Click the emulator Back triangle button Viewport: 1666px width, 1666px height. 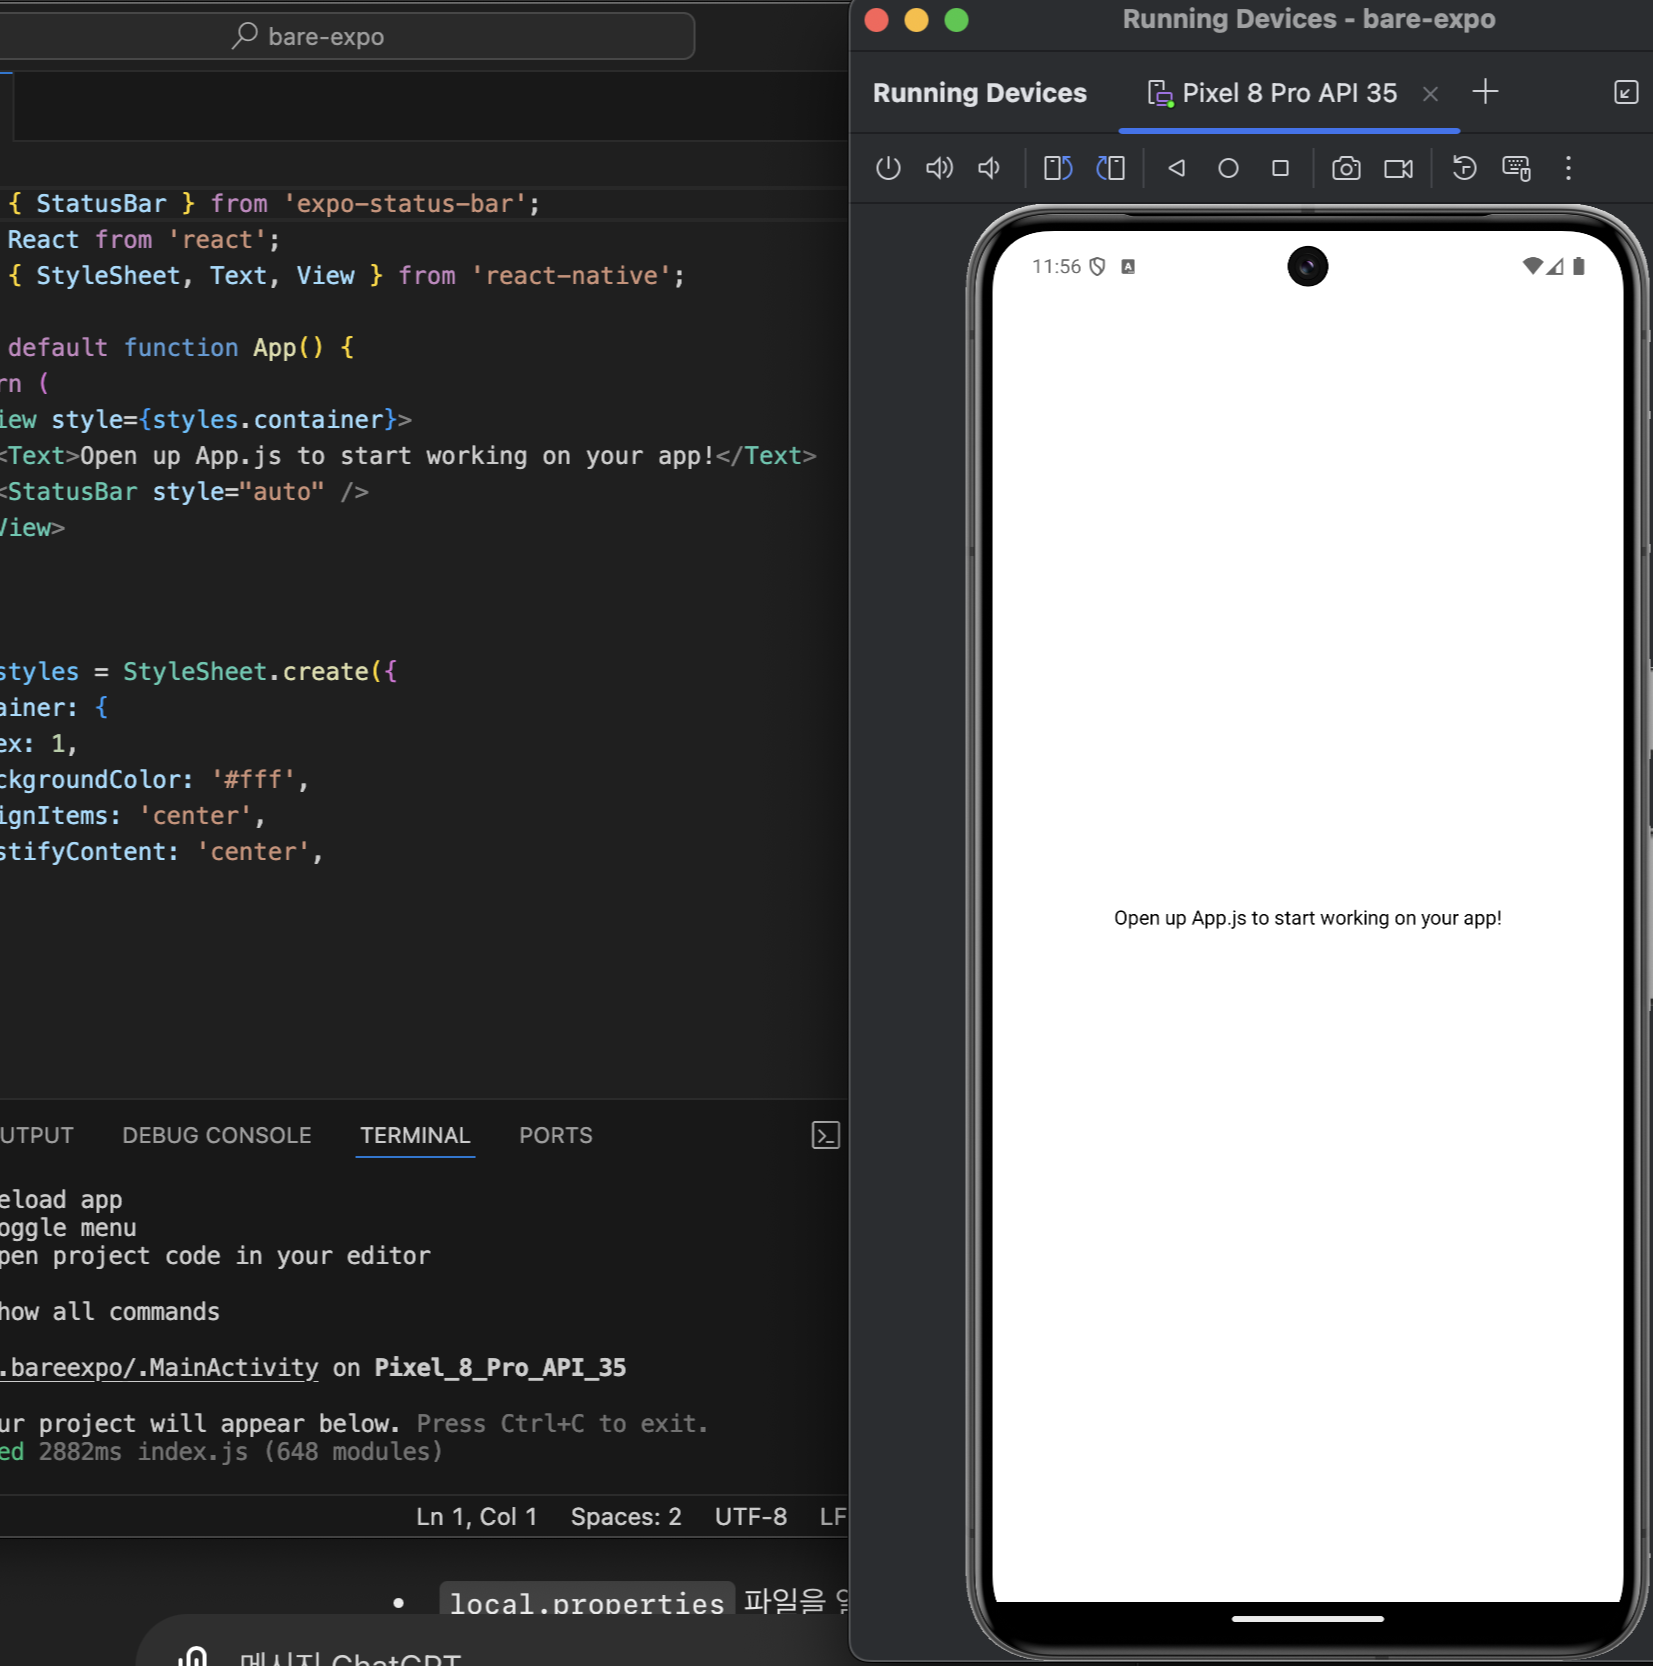pyautogui.click(x=1176, y=168)
